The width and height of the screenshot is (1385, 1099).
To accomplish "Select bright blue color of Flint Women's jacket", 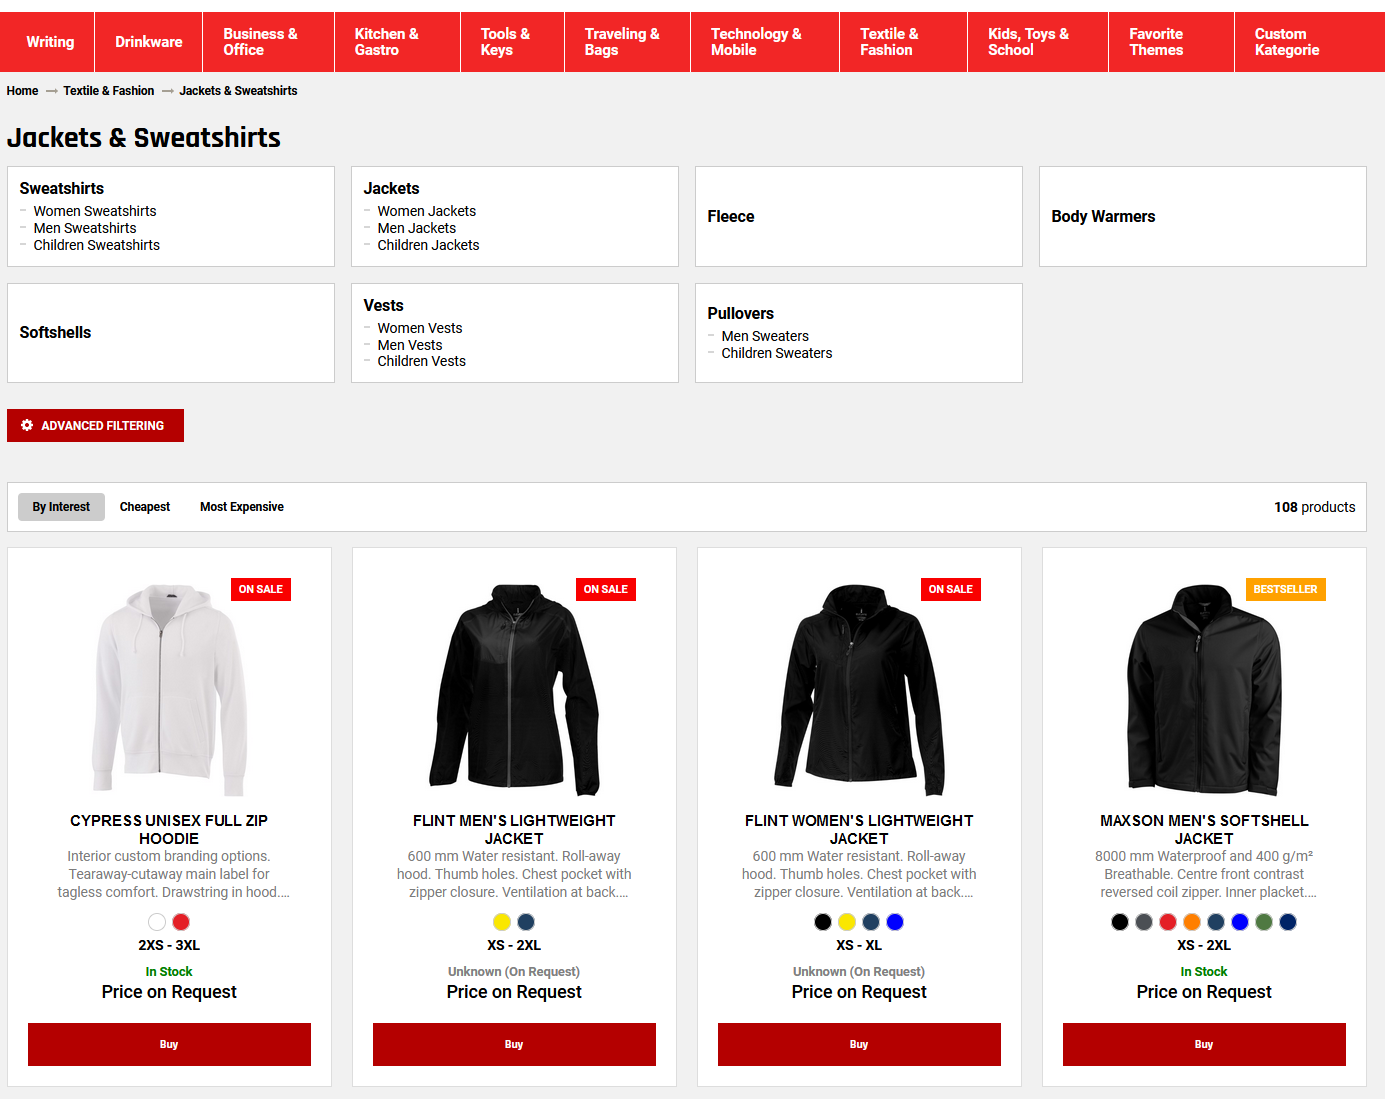I will [895, 922].
